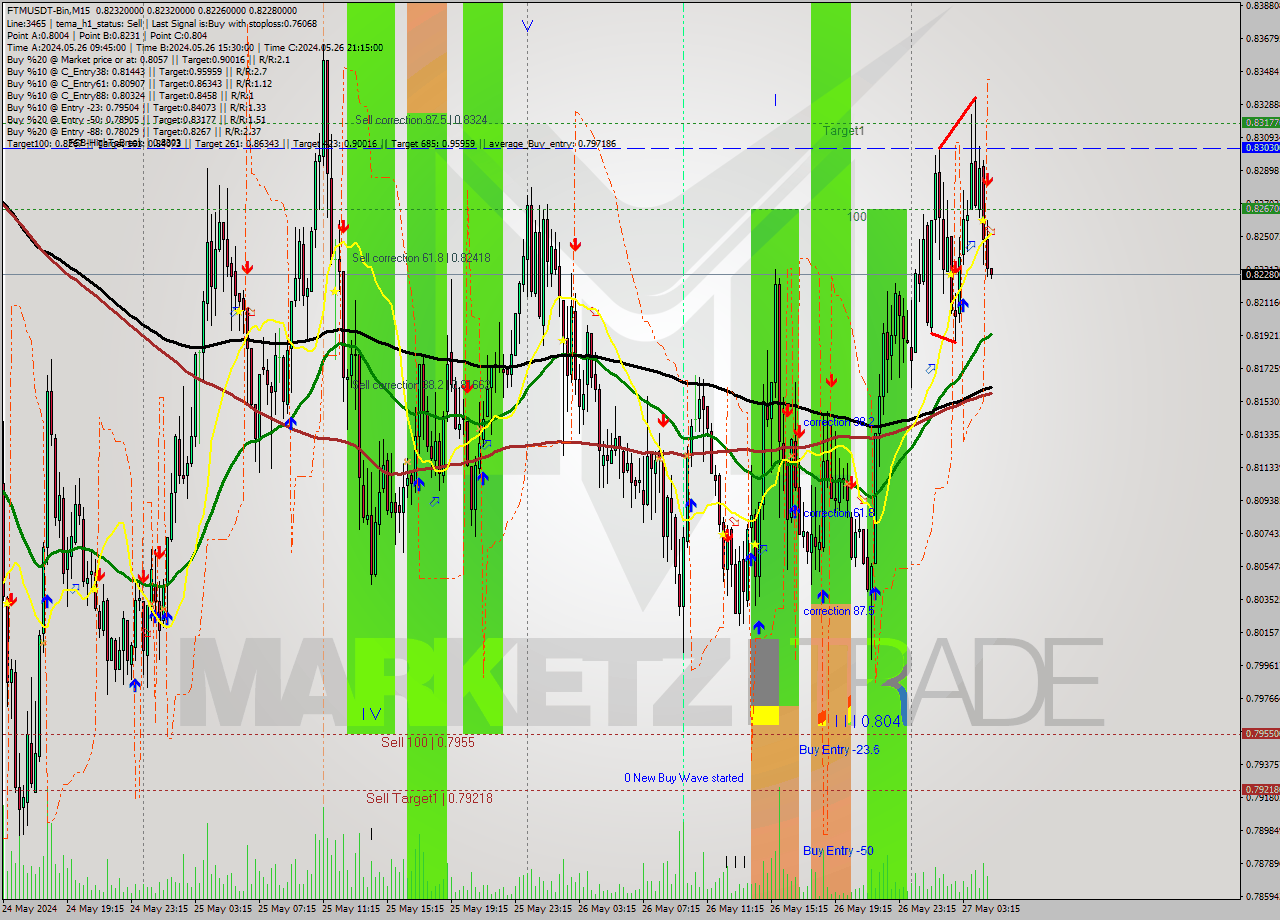The height and width of the screenshot is (920, 1280).
Task: Click the 'Sell 100 | 0.7955' label
Action: 428,742
